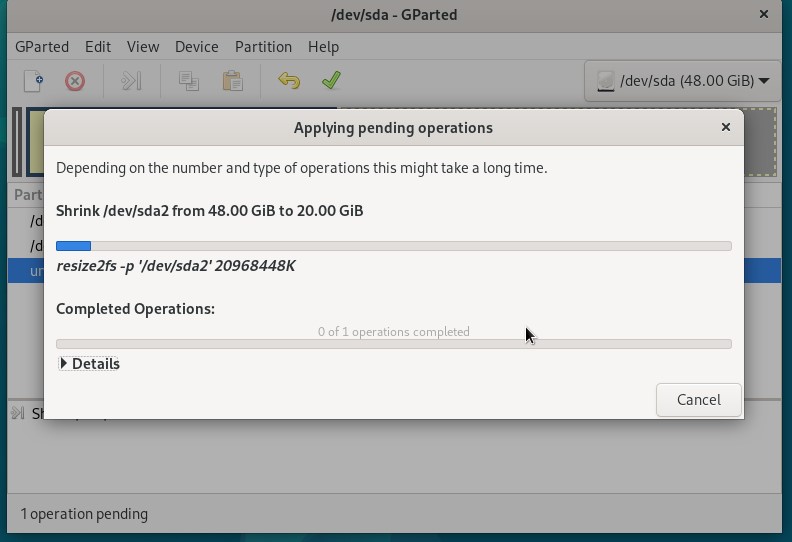
Task: Open the View menu
Action: click(143, 47)
